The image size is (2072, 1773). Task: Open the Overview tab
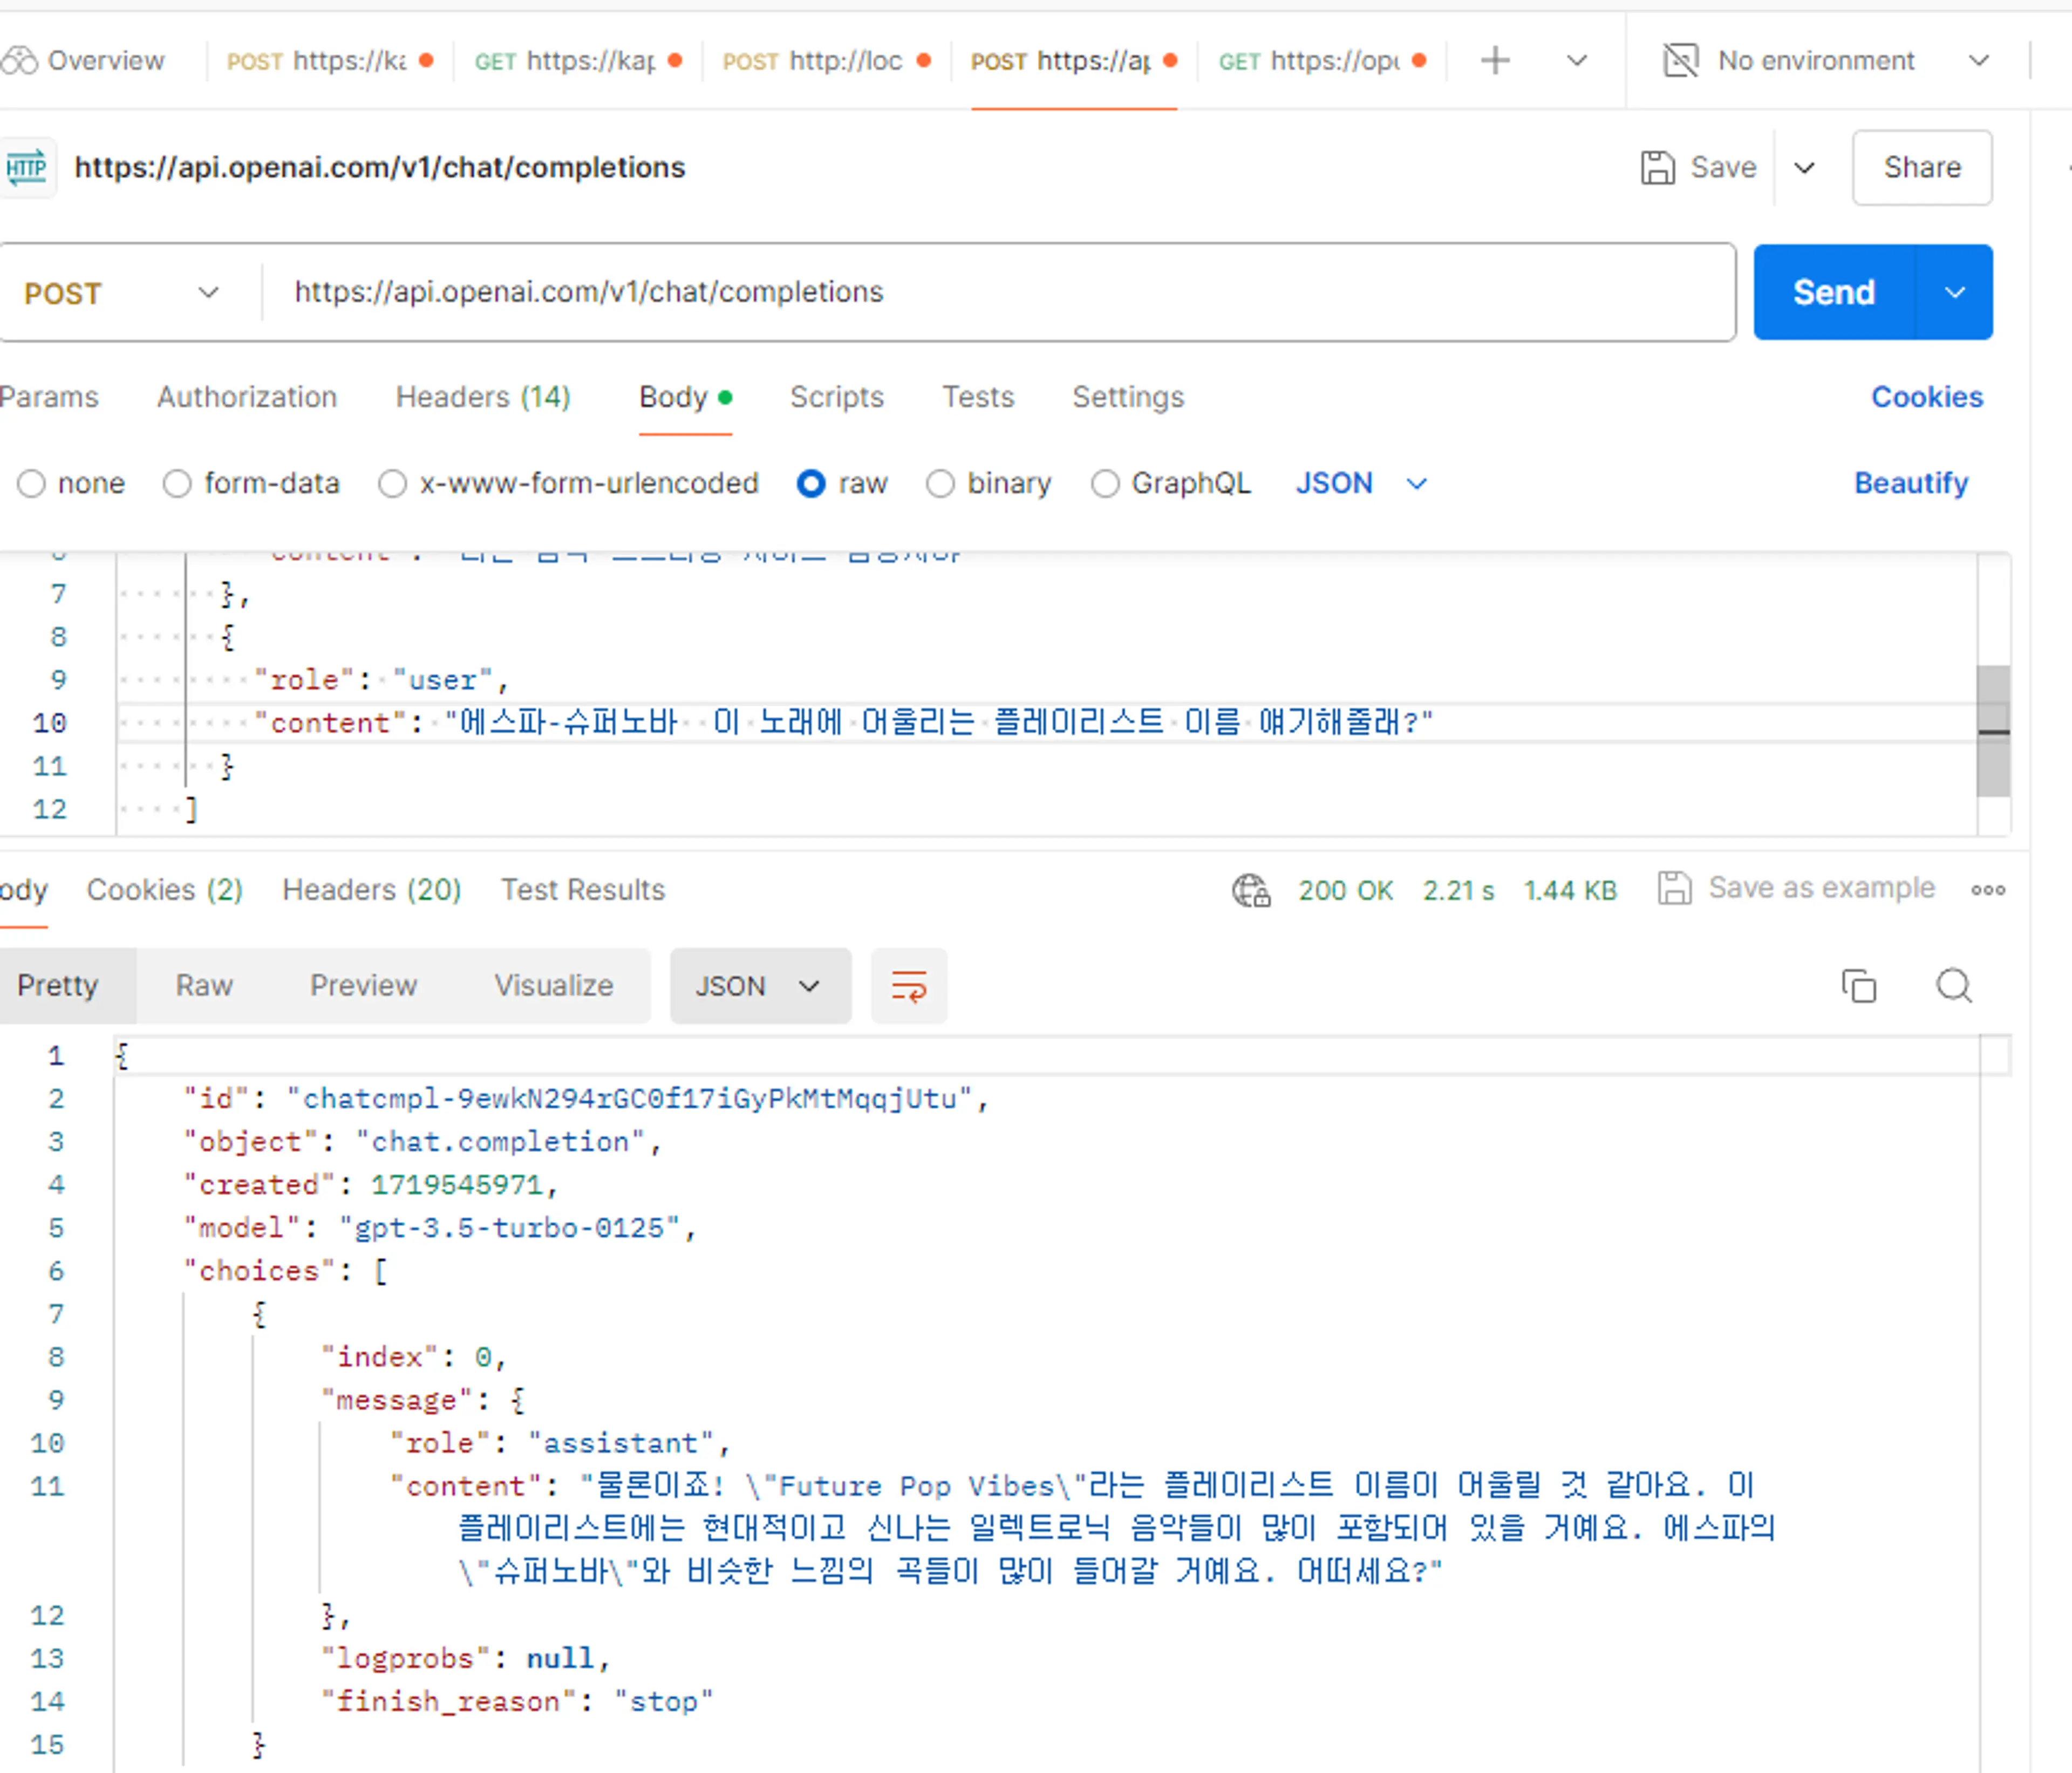(x=84, y=61)
